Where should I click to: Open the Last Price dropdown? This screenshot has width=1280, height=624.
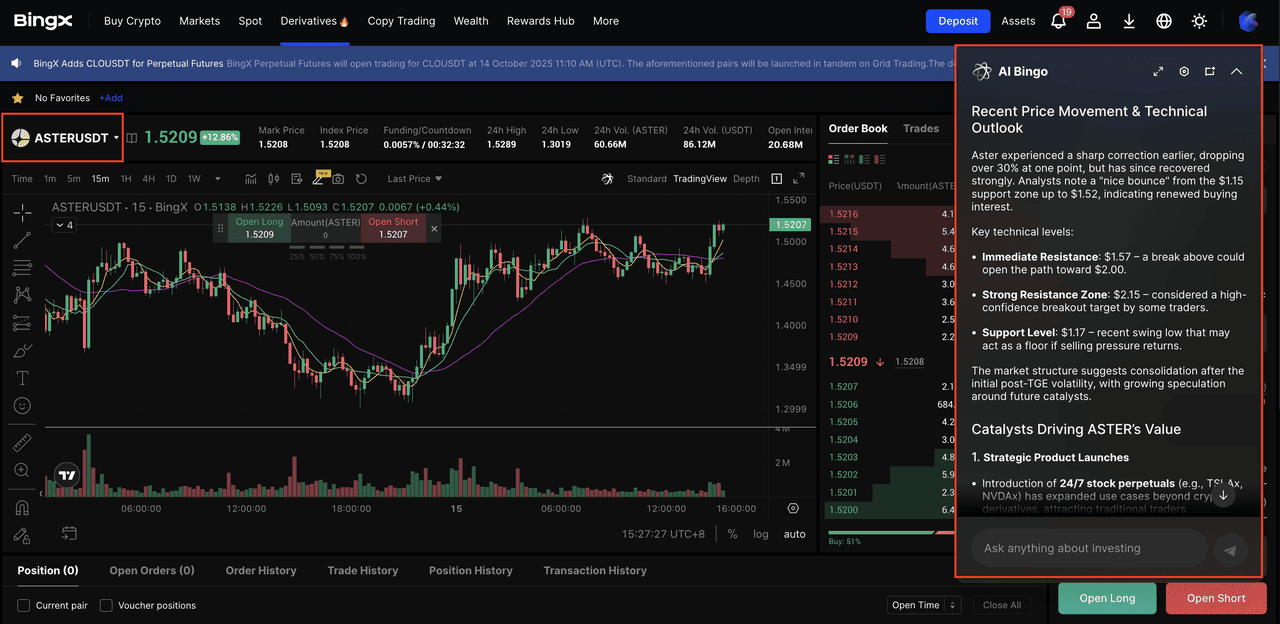(x=414, y=179)
